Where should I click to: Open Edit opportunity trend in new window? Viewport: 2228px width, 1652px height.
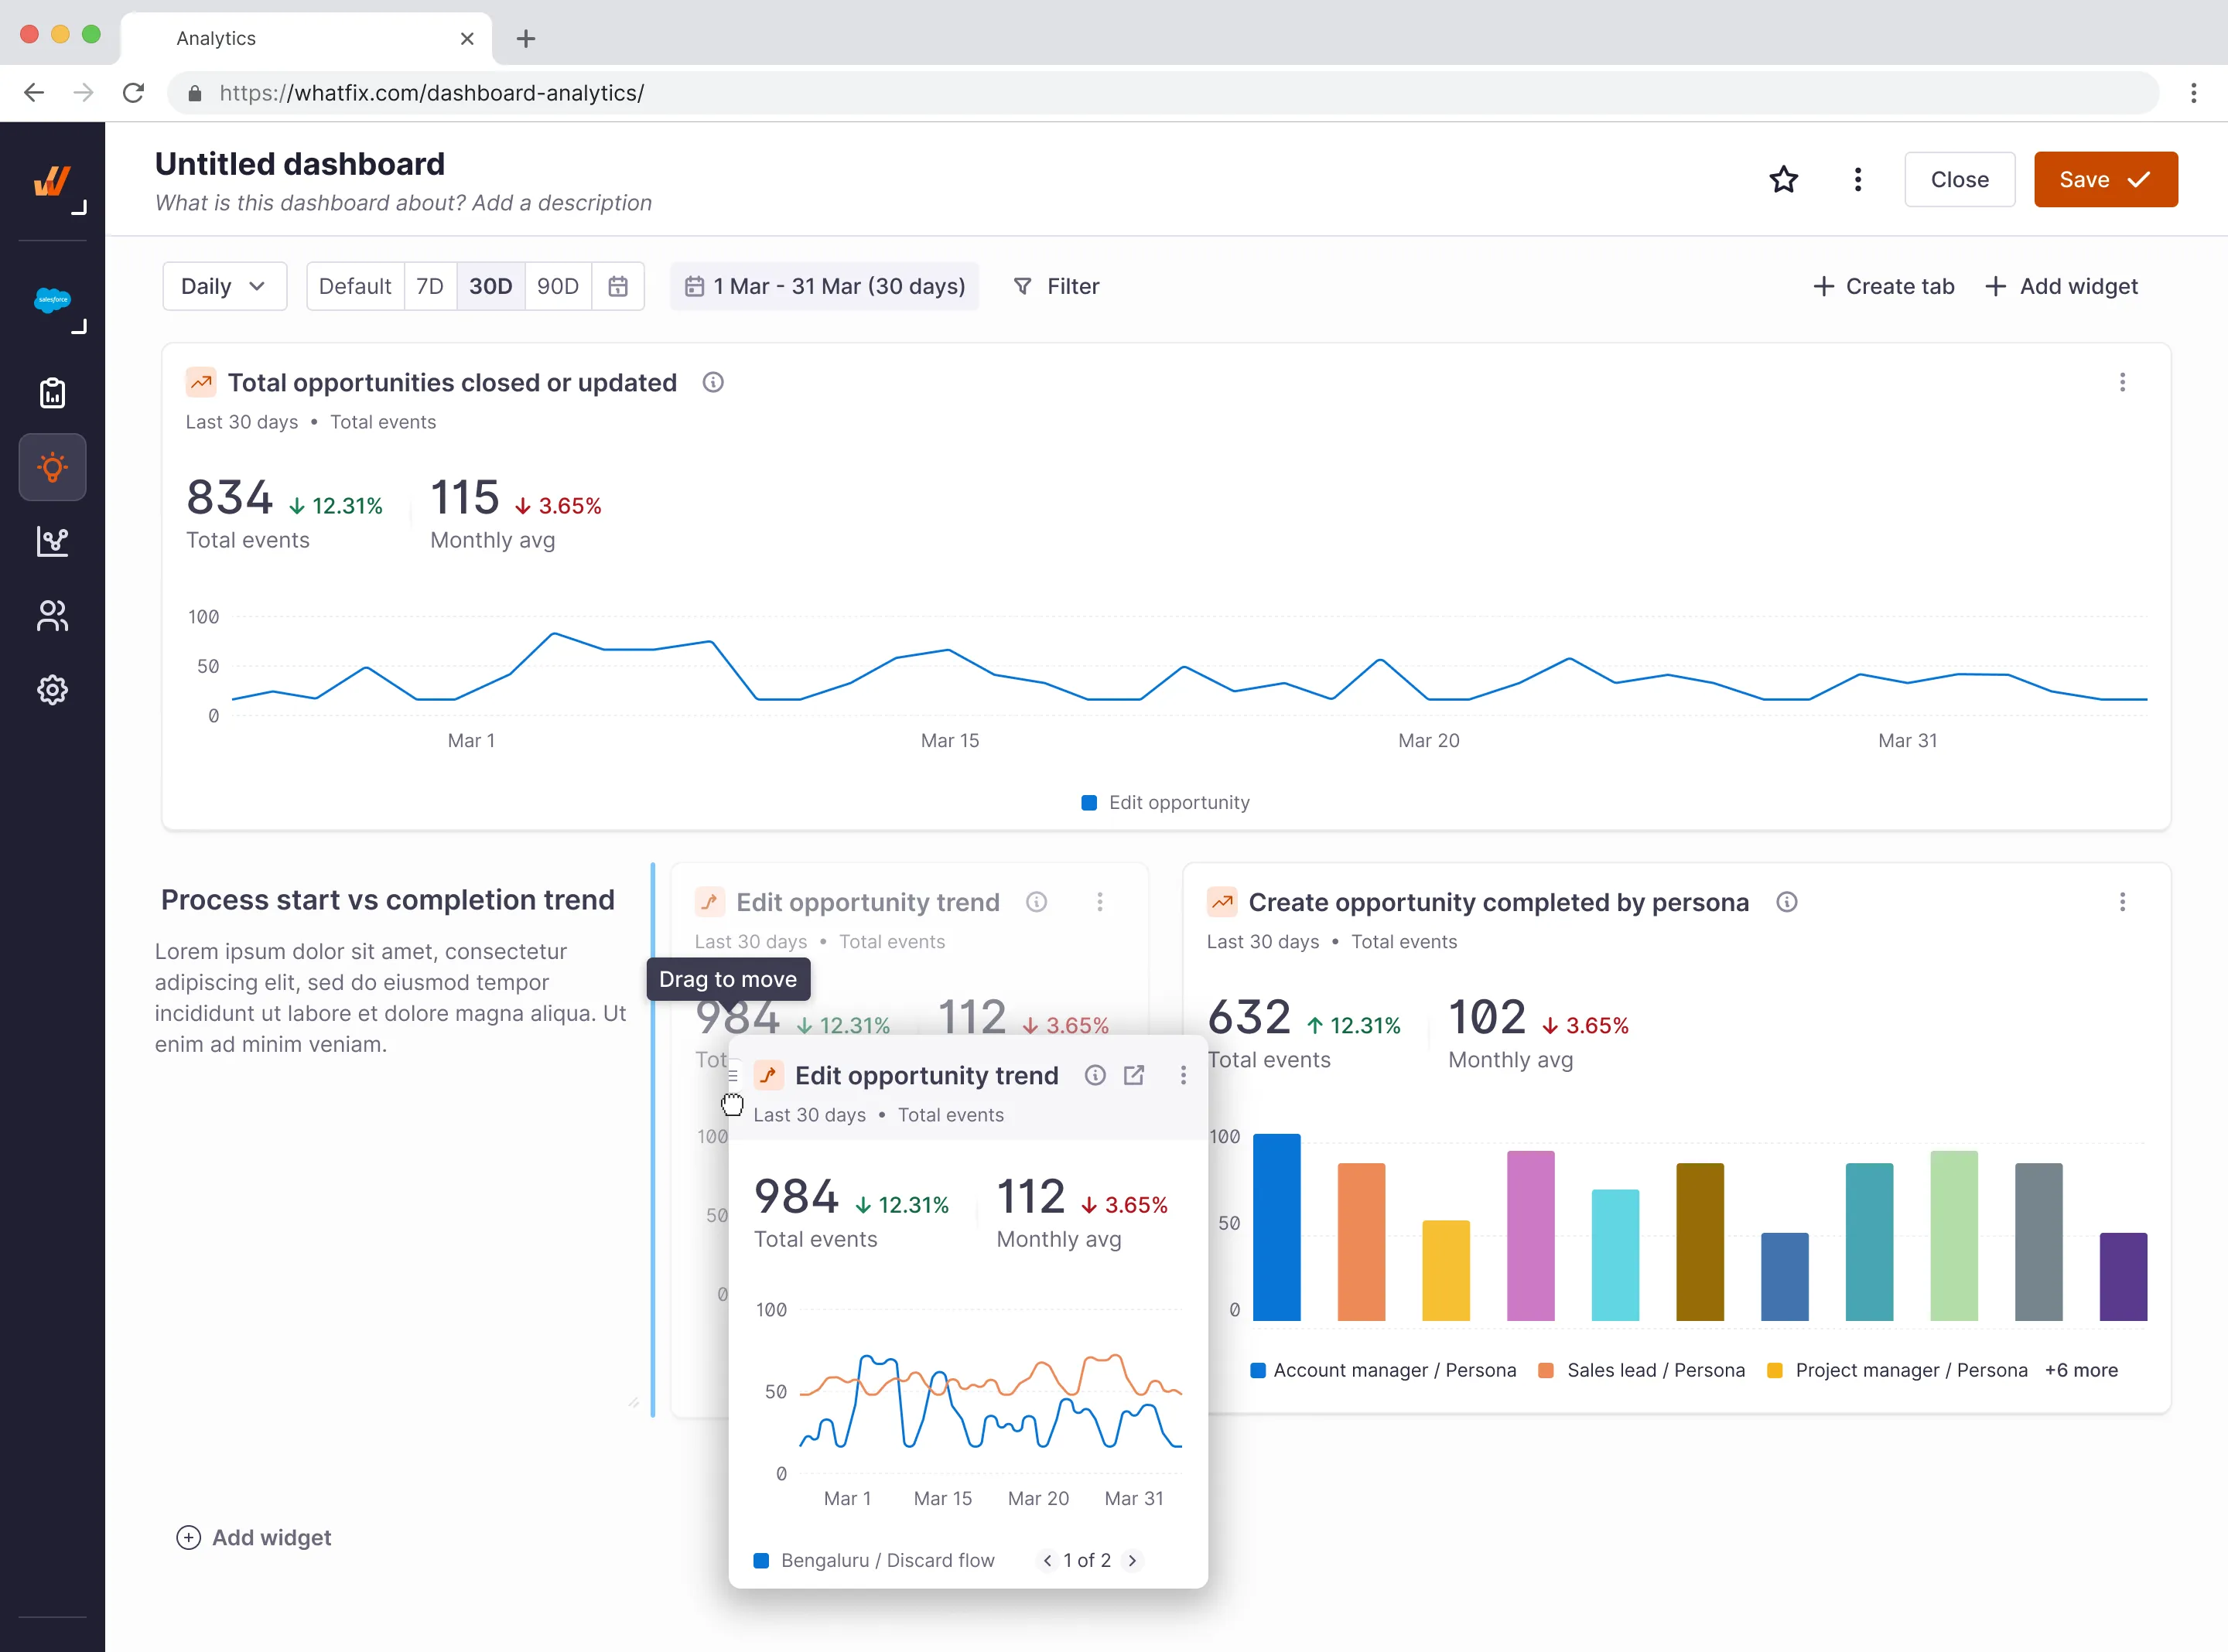1134,1075
